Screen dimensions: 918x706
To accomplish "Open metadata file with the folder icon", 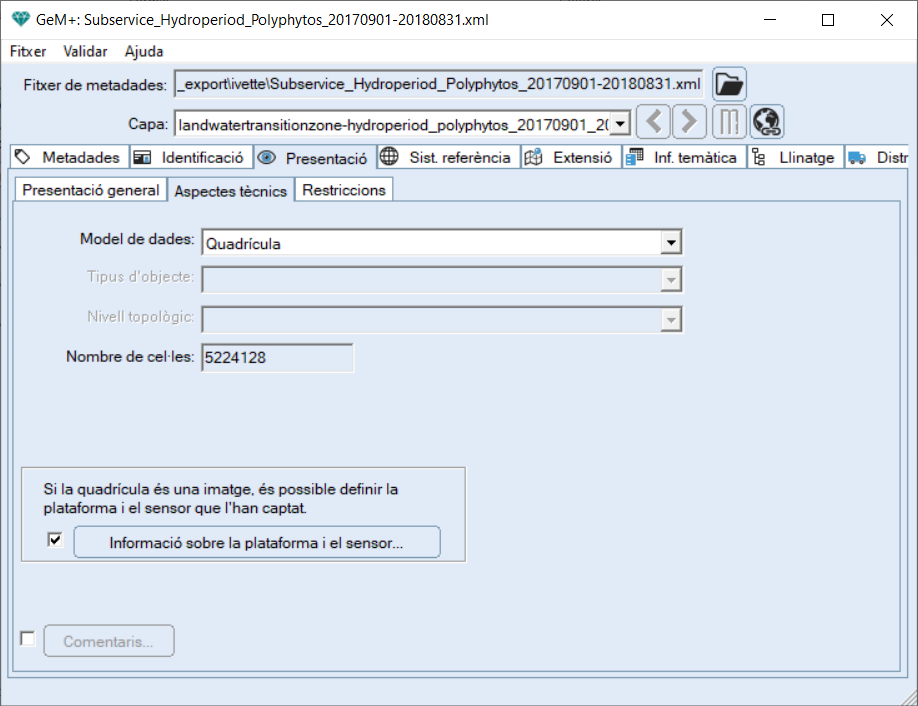I will [729, 84].
